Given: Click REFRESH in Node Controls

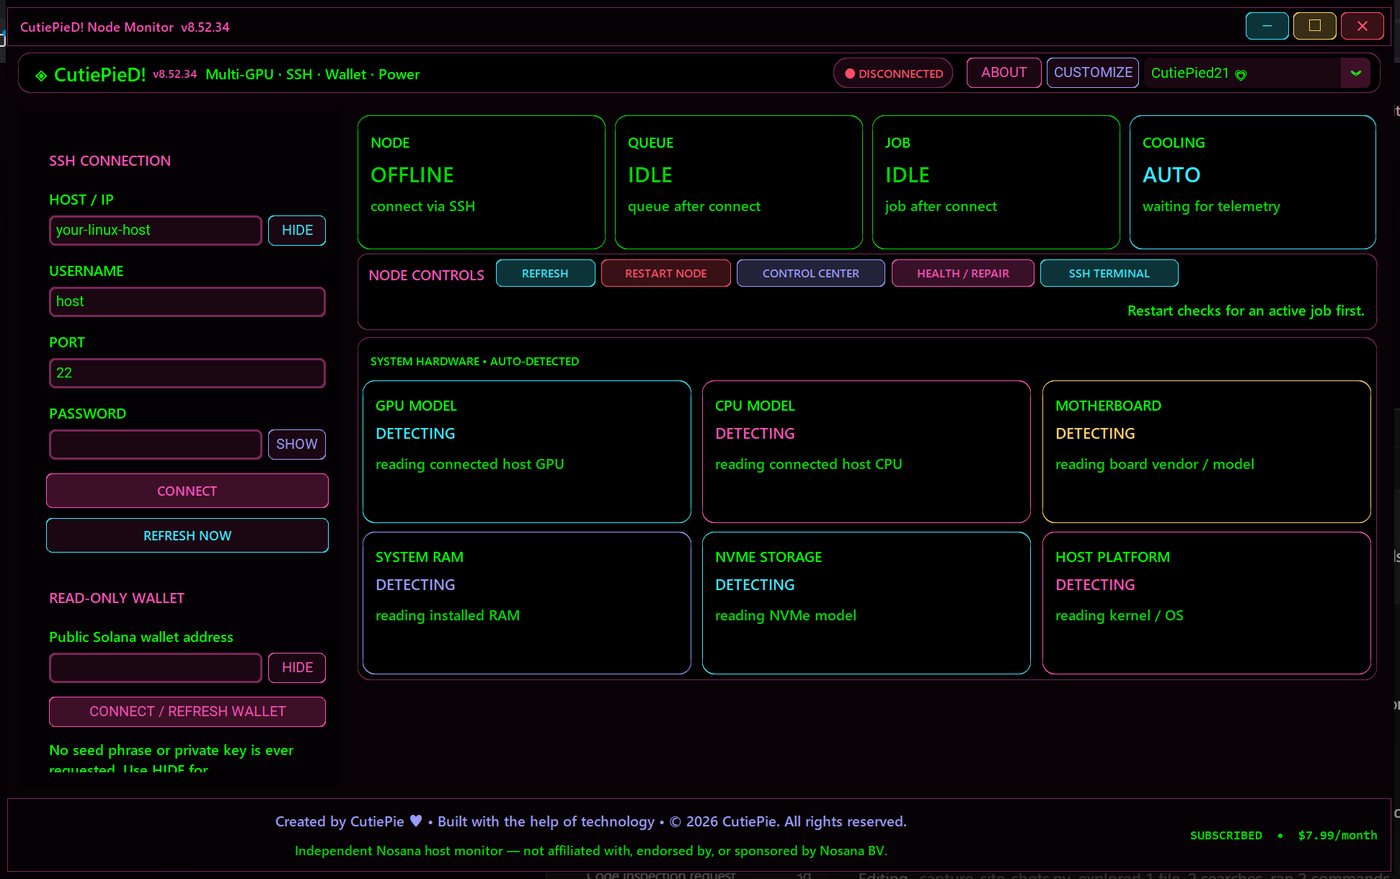Looking at the screenshot, I should click(545, 273).
